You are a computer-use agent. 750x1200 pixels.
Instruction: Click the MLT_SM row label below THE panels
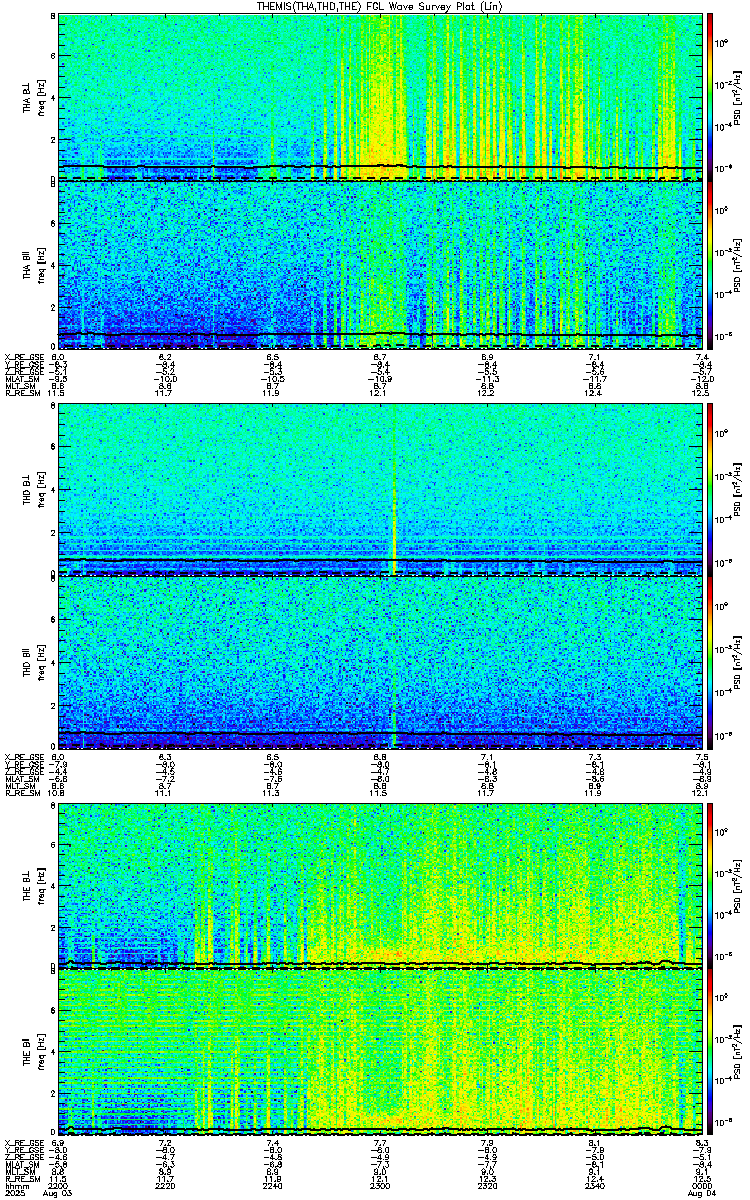click(x=19, y=1171)
